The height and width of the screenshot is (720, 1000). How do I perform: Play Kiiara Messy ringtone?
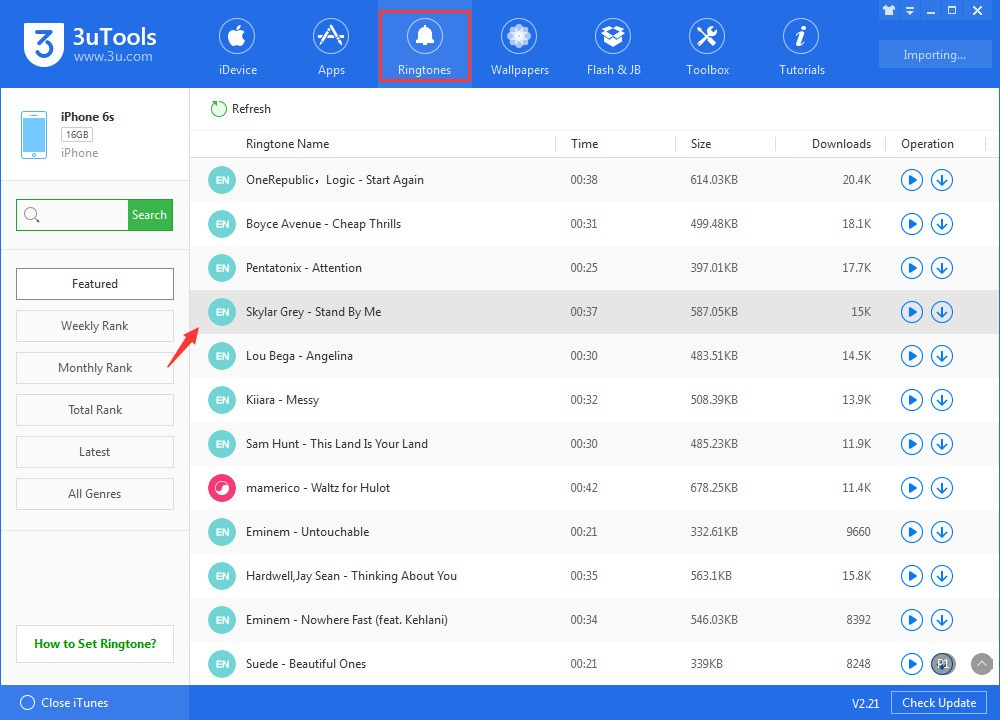tap(911, 400)
